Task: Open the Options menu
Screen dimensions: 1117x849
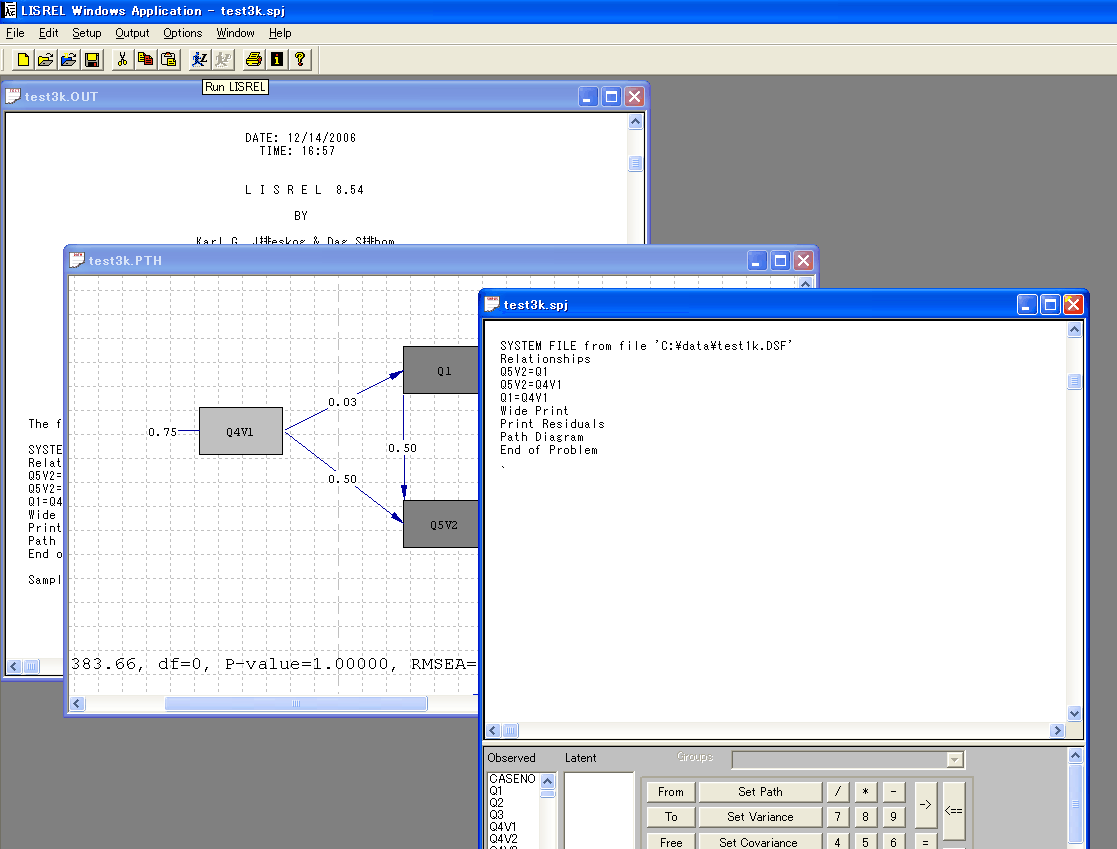Action: (182, 33)
